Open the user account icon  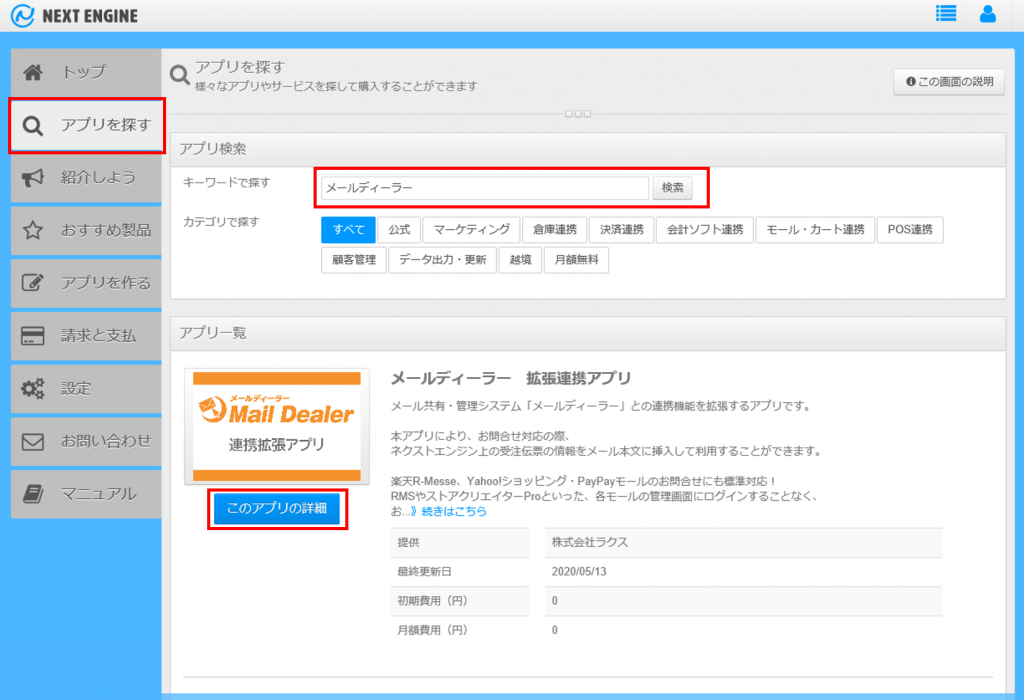coord(987,14)
